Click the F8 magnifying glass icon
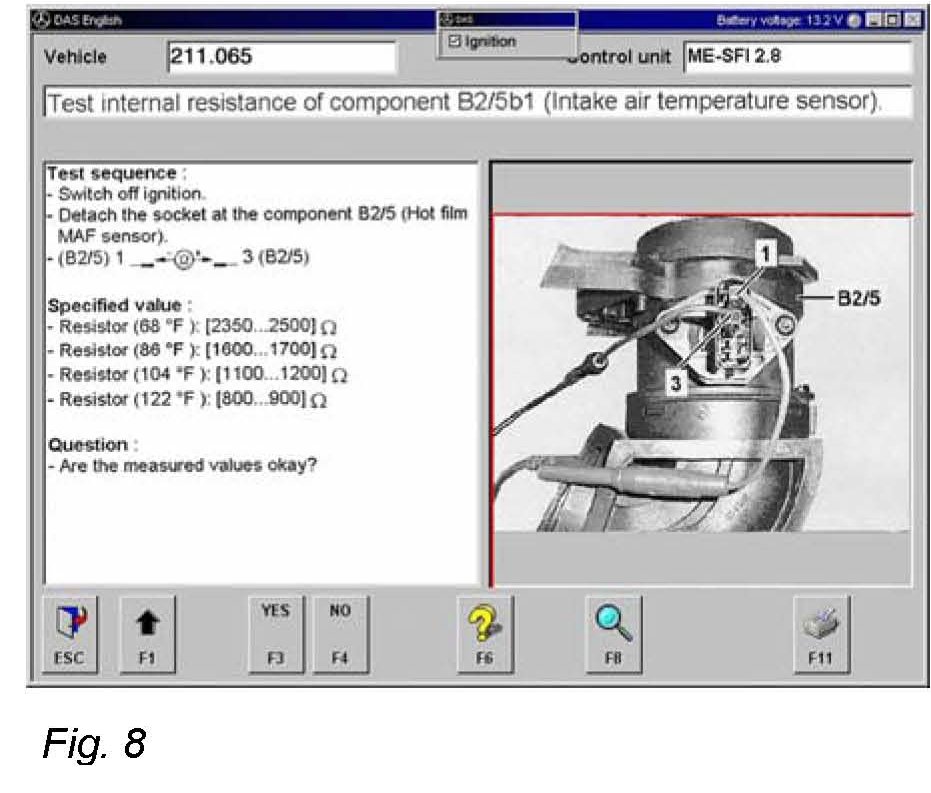The image size is (931, 793). coord(613,632)
